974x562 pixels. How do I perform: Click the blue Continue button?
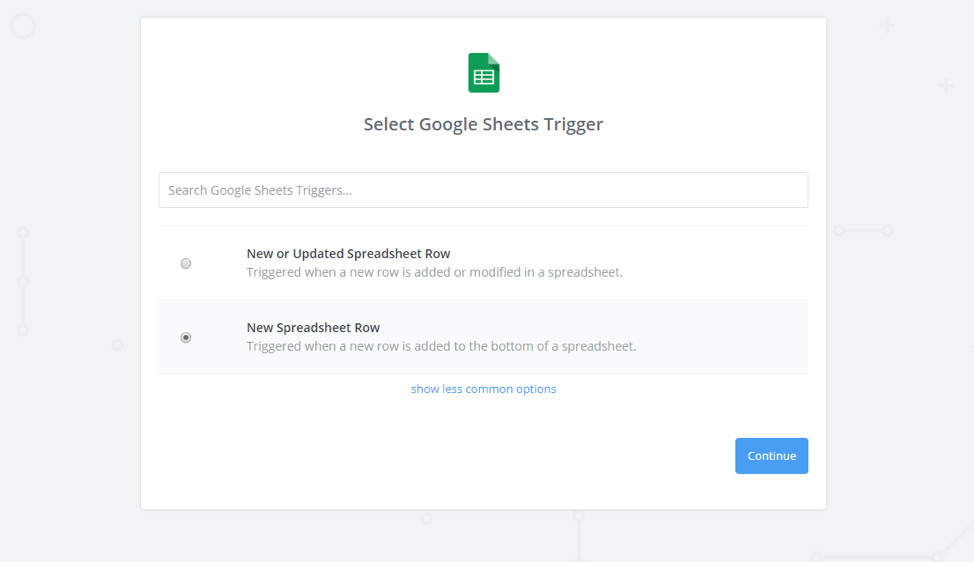coord(771,456)
